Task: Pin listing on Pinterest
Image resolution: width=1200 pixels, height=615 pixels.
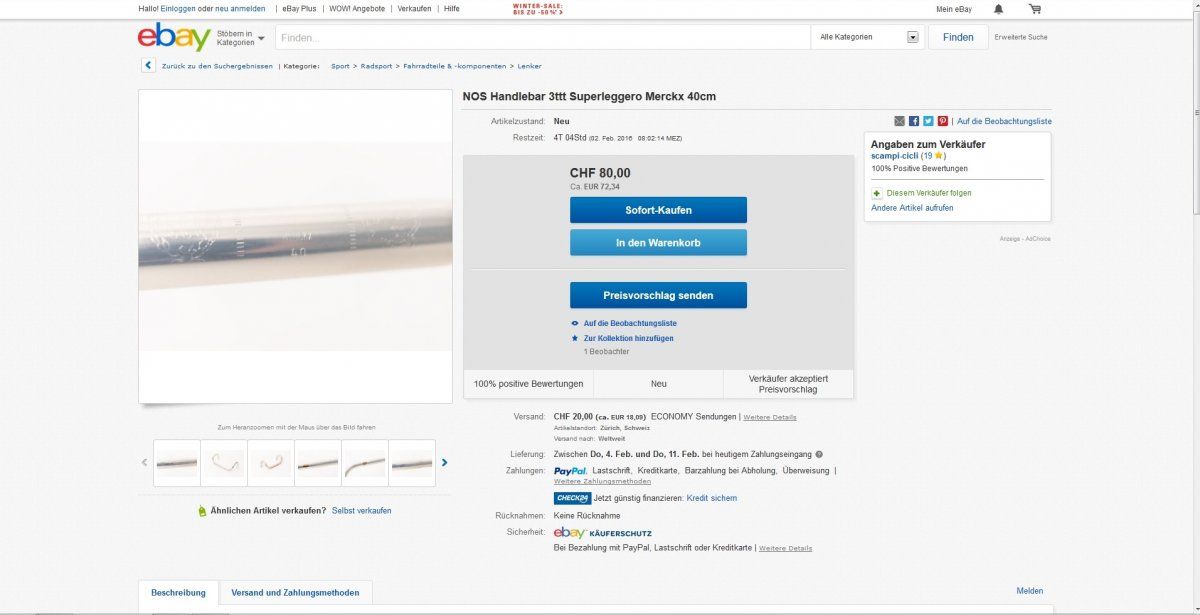Action: point(942,121)
